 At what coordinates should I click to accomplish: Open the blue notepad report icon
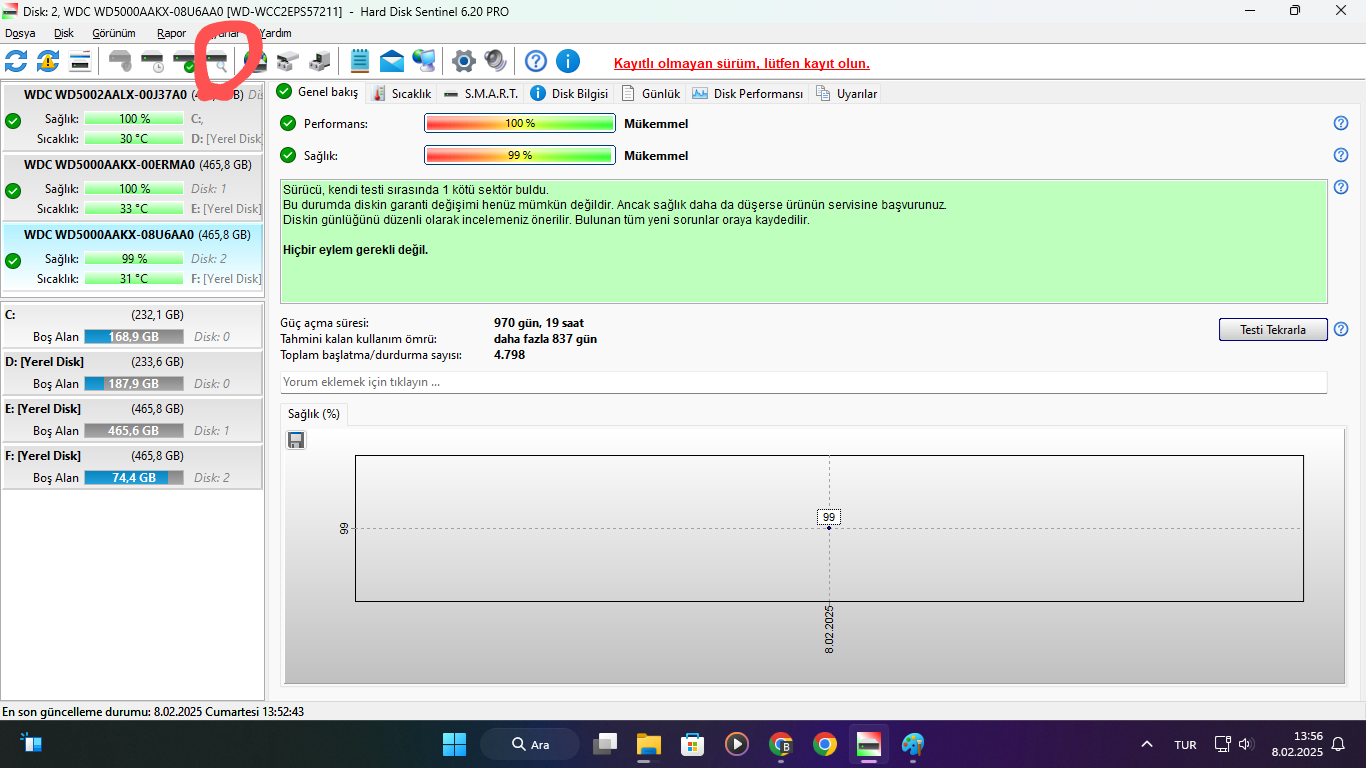[360, 61]
